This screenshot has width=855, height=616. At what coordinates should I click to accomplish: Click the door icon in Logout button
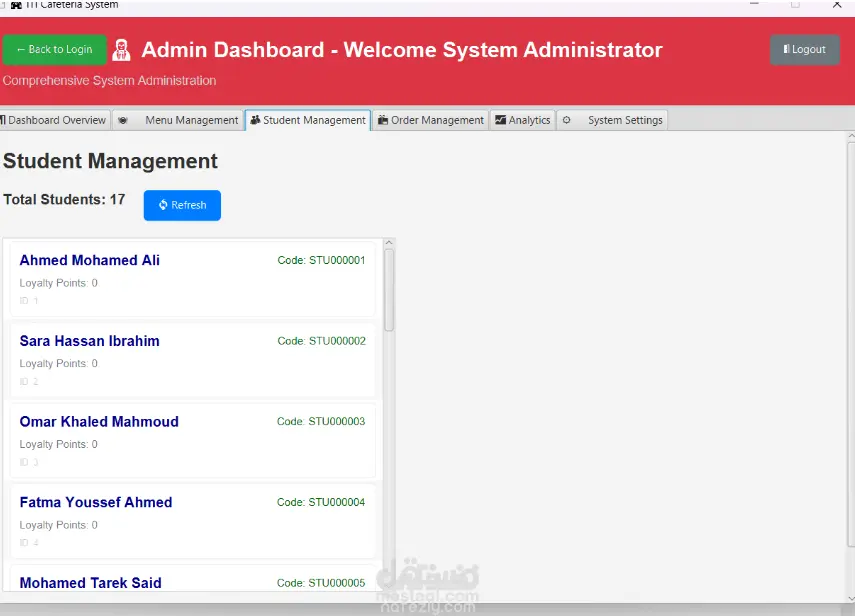click(786, 49)
